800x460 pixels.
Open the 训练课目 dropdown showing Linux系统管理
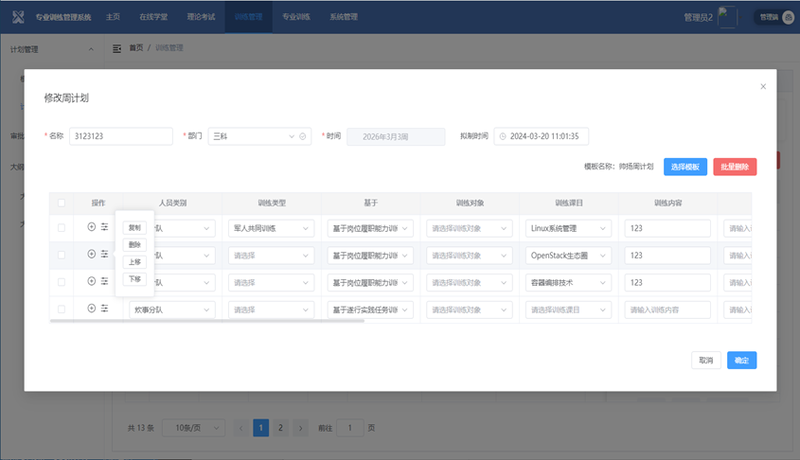point(568,228)
